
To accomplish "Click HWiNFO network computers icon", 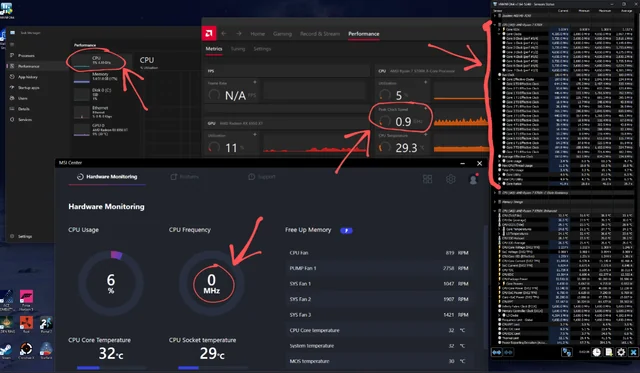I will [567, 352].
